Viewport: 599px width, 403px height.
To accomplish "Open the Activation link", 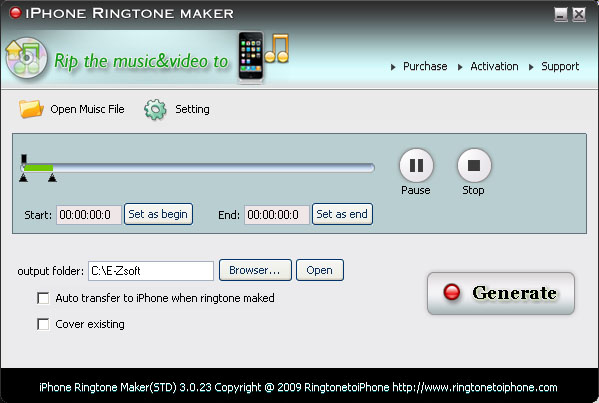I will tap(494, 66).
